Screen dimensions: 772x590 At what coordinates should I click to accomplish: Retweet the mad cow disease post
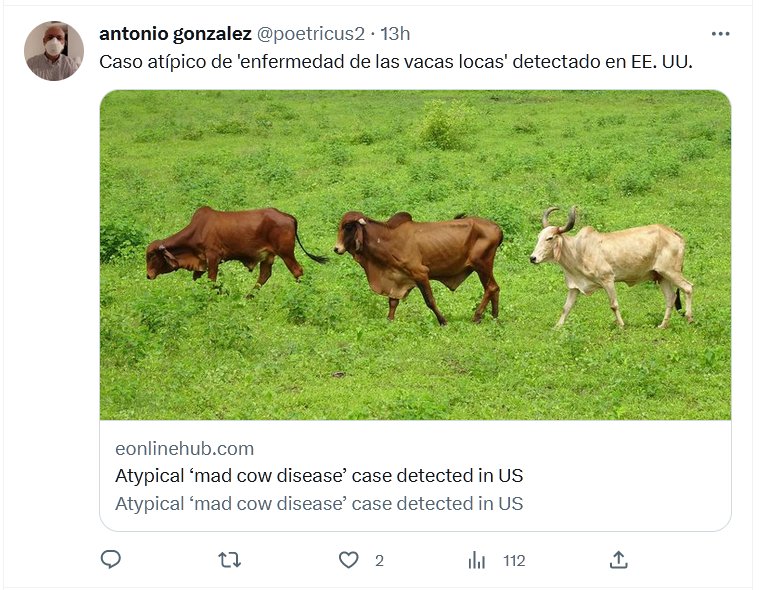click(229, 560)
